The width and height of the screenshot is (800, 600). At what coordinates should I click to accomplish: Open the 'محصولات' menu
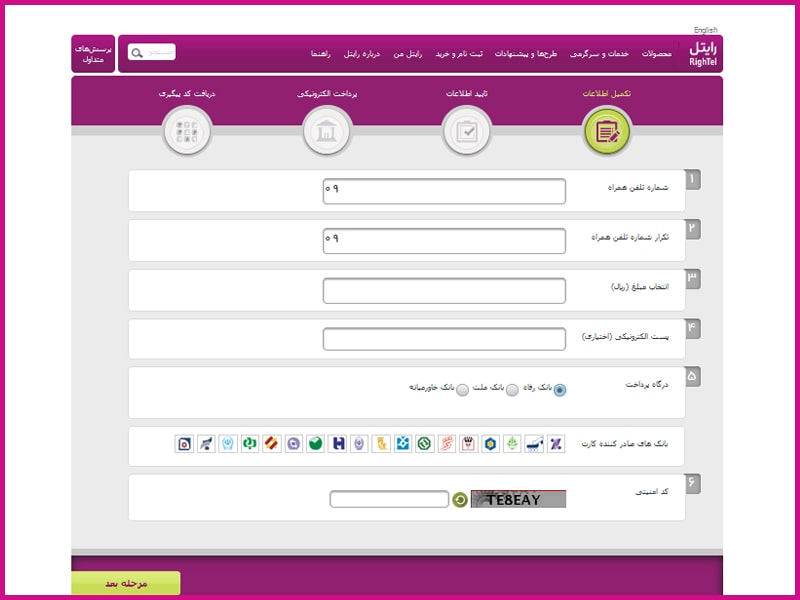657,54
